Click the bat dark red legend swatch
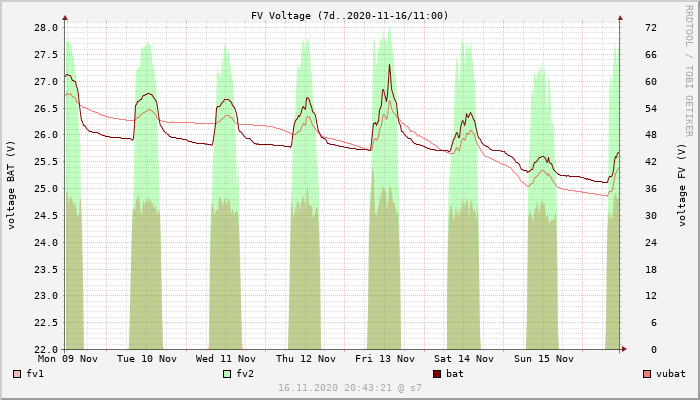700x400 pixels. click(x=437, y=374)
